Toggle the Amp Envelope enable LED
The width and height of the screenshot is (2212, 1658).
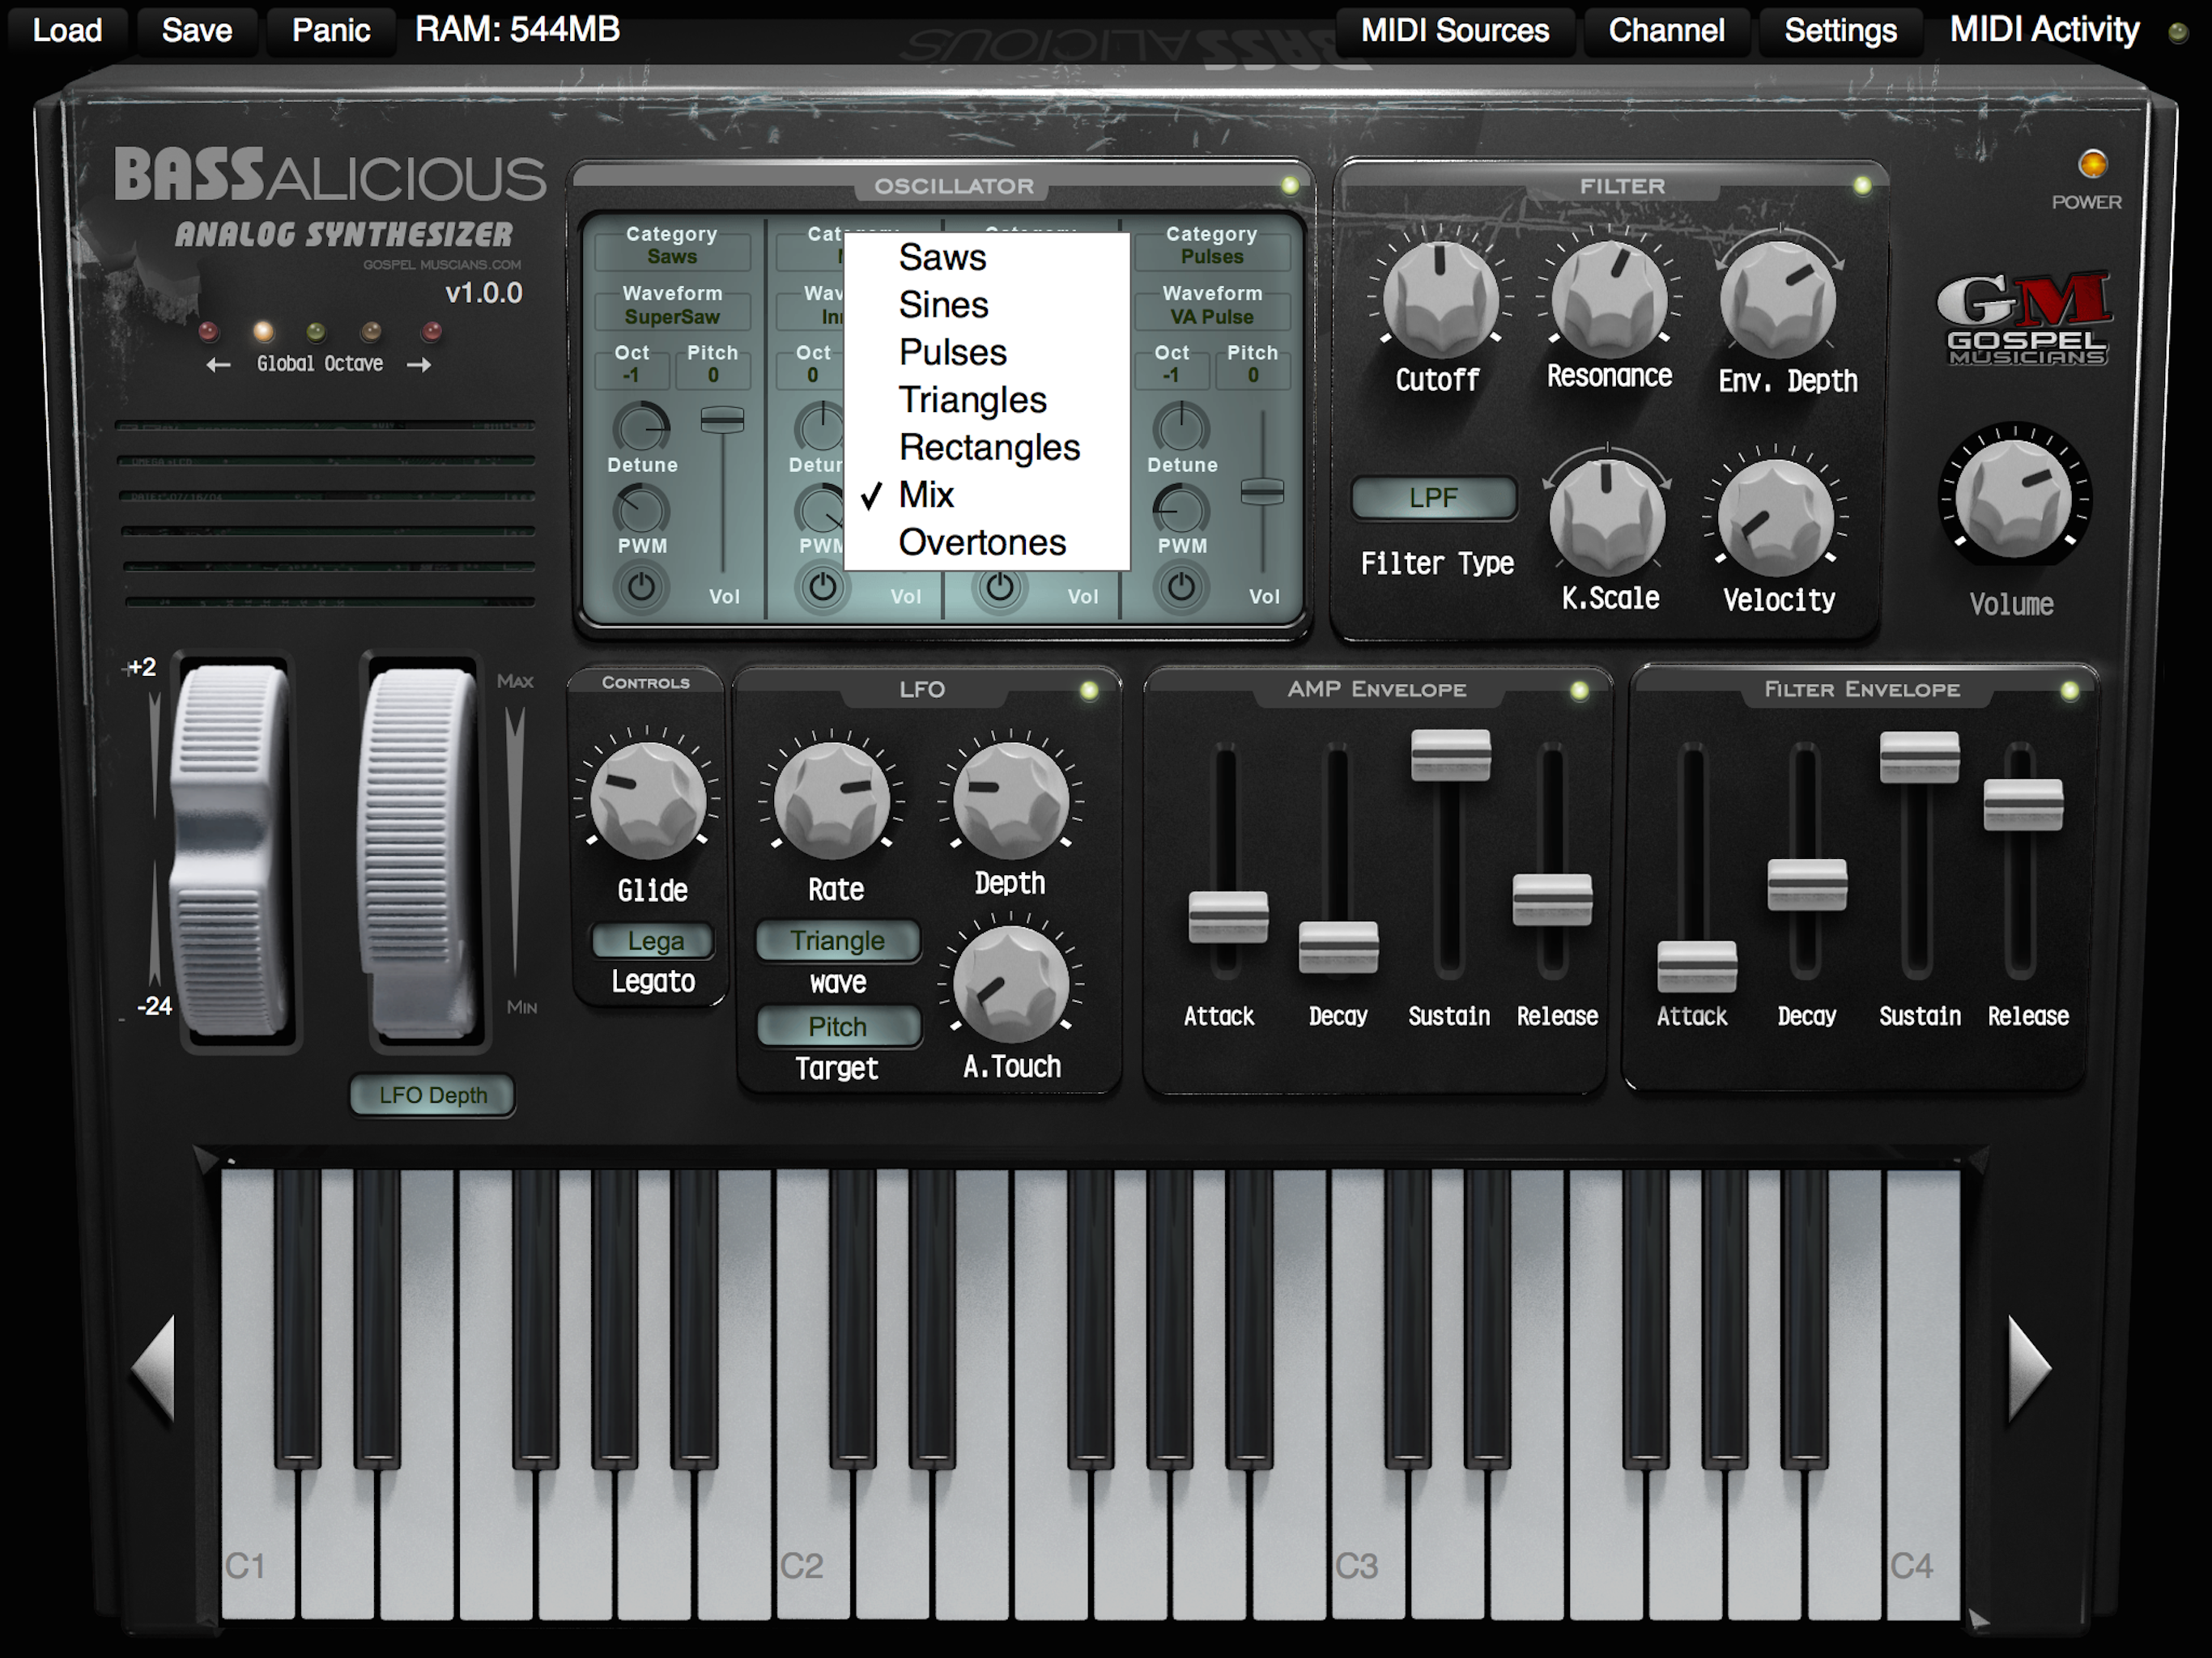pos(1579,690)
